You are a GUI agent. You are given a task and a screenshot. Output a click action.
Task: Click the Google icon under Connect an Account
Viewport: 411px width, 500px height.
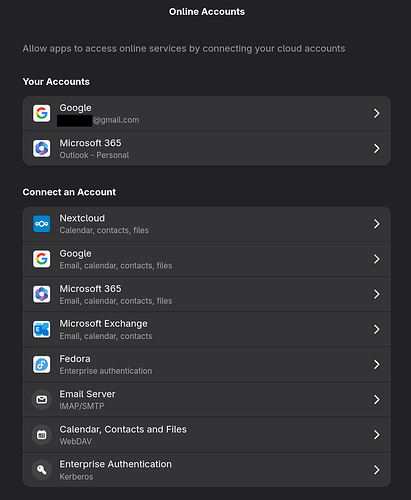42,259
